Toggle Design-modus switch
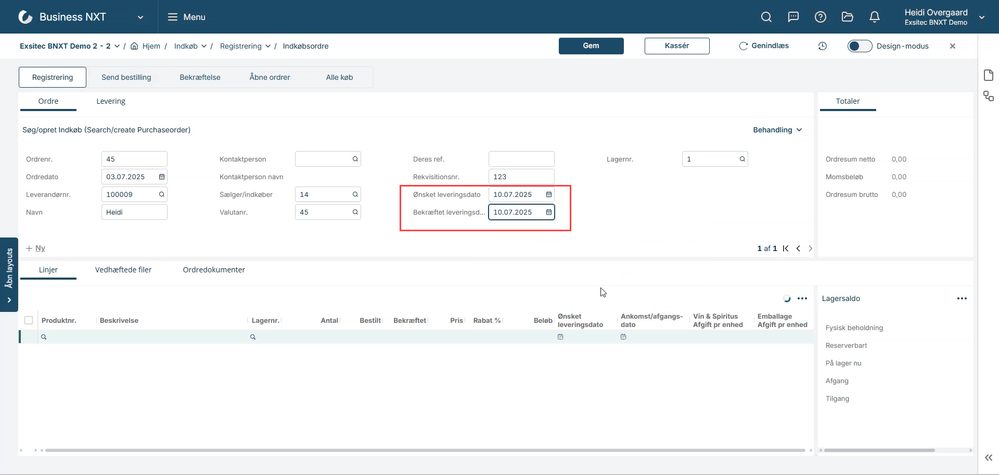The height and width of the screenshot is (475, 999). coord(859,46)
